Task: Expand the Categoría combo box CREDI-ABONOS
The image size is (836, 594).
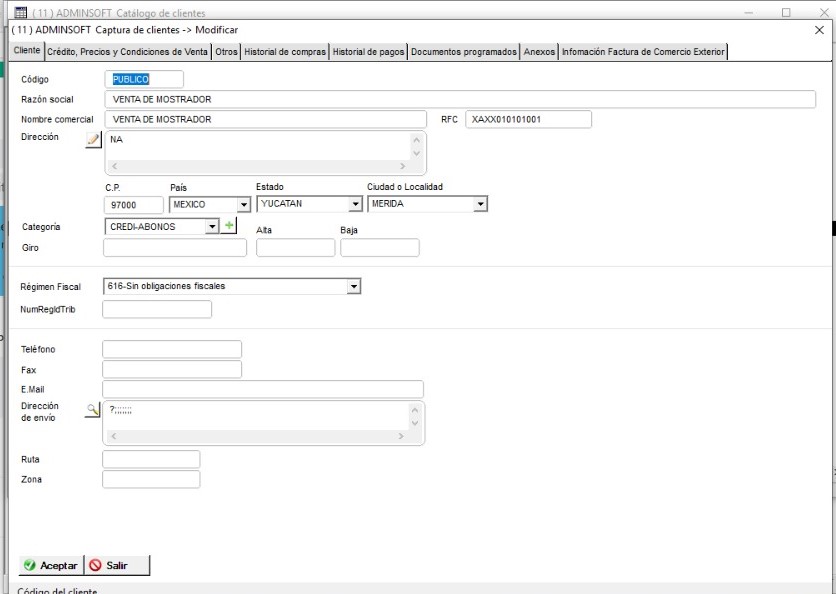Action: (211, 227)
